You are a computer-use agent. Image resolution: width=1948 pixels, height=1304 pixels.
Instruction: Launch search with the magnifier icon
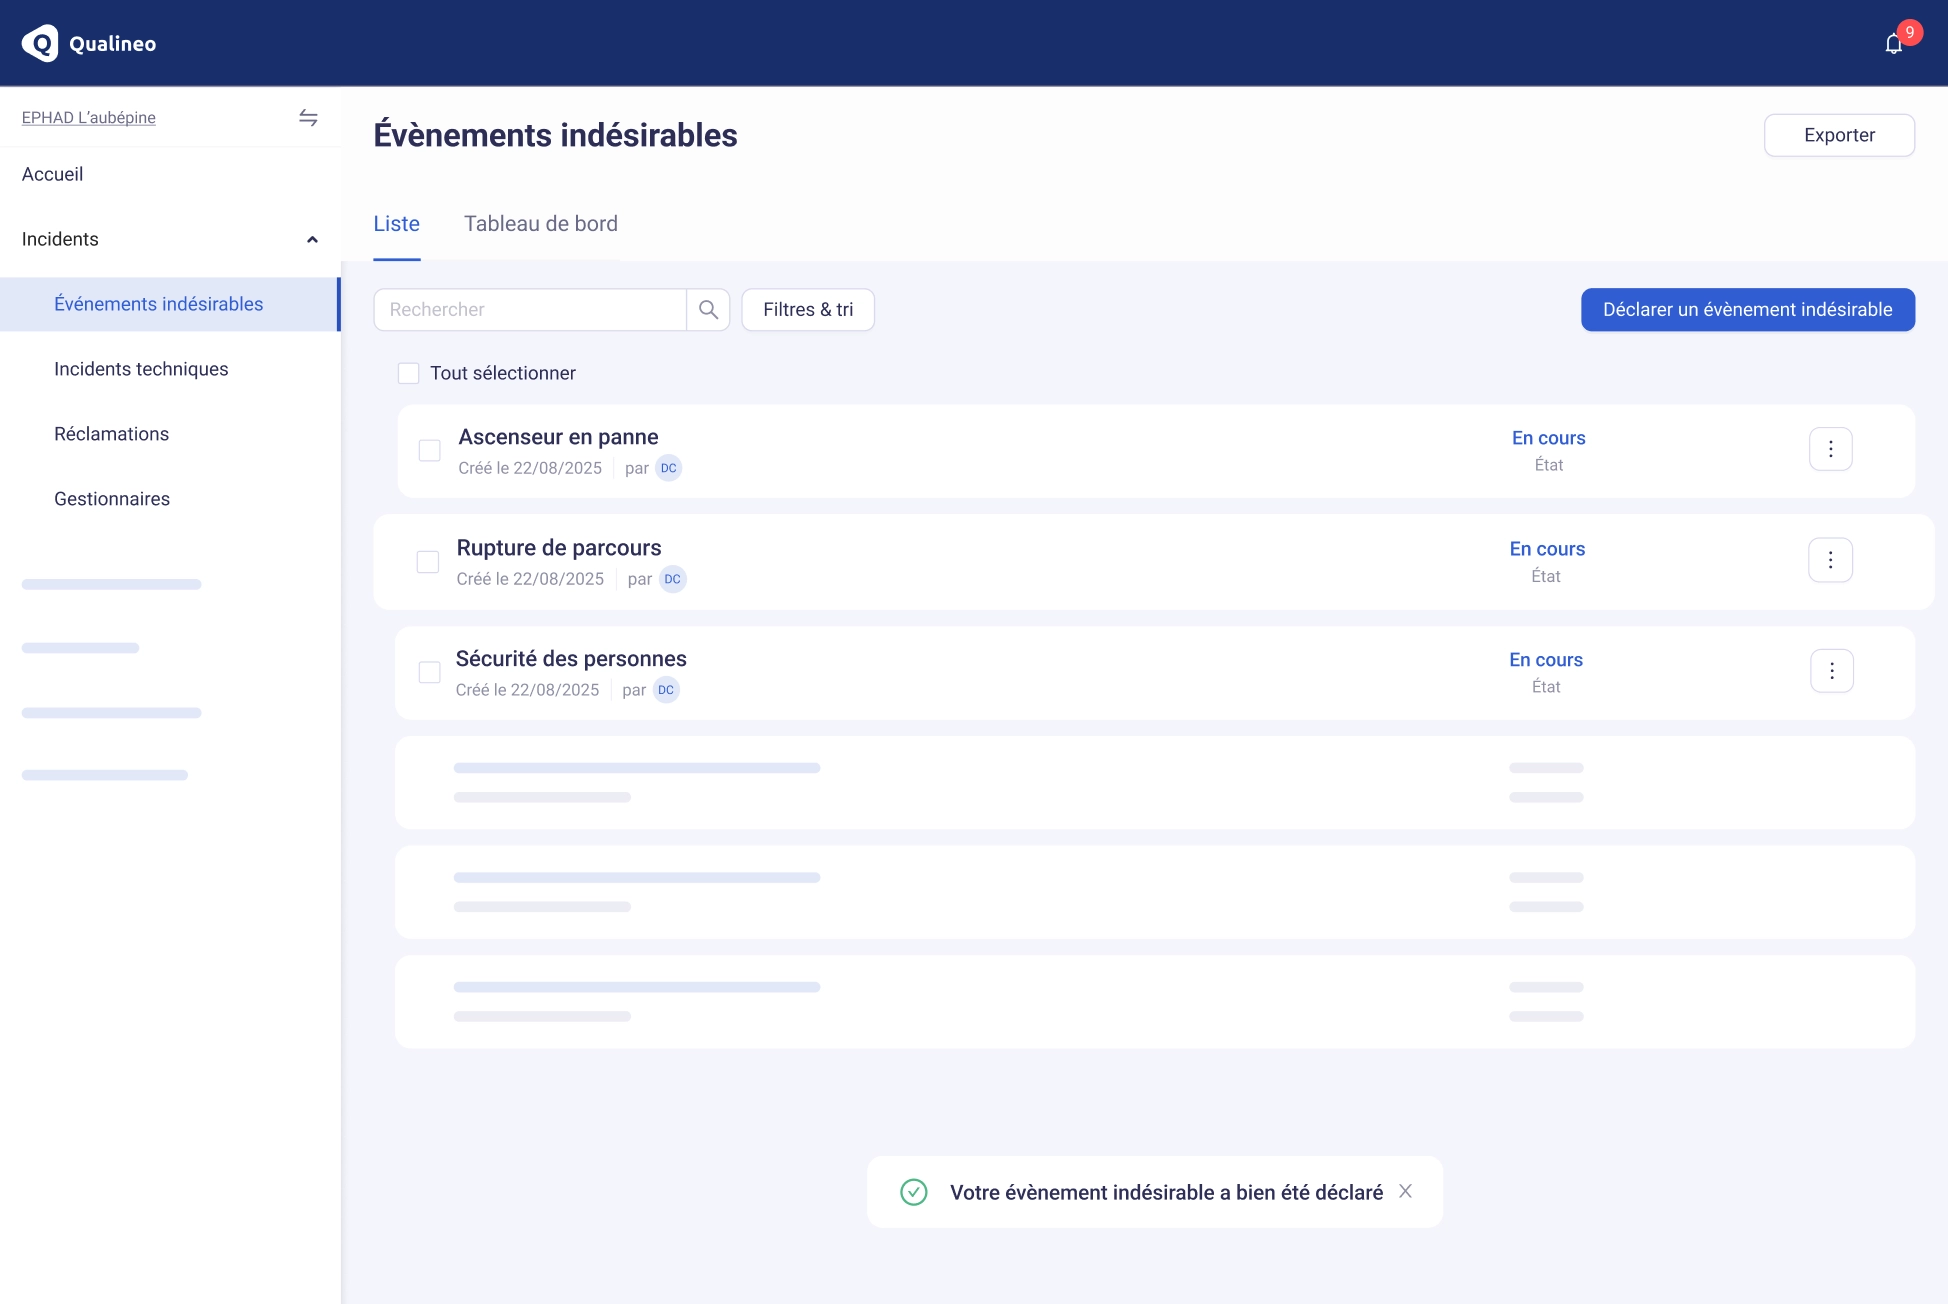(708, 310)
